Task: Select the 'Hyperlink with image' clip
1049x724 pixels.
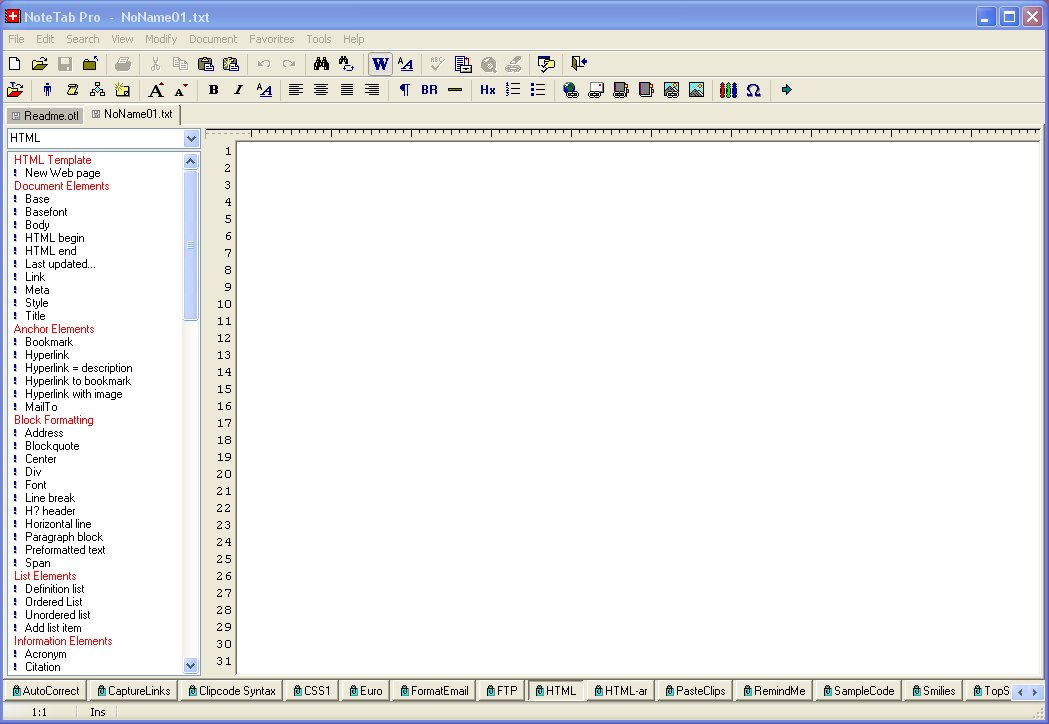Action: (x=74, y=394)
